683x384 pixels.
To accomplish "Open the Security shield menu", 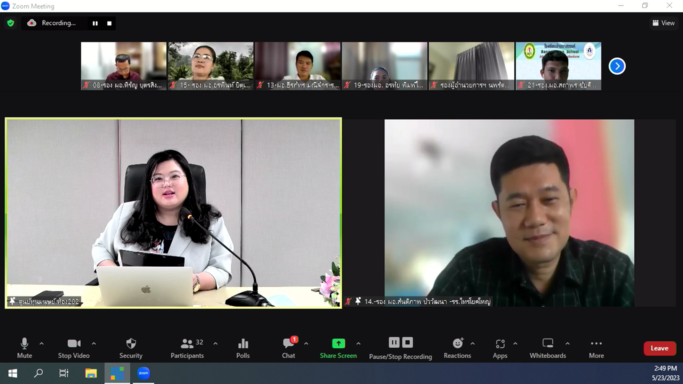I will click(131, 348).
